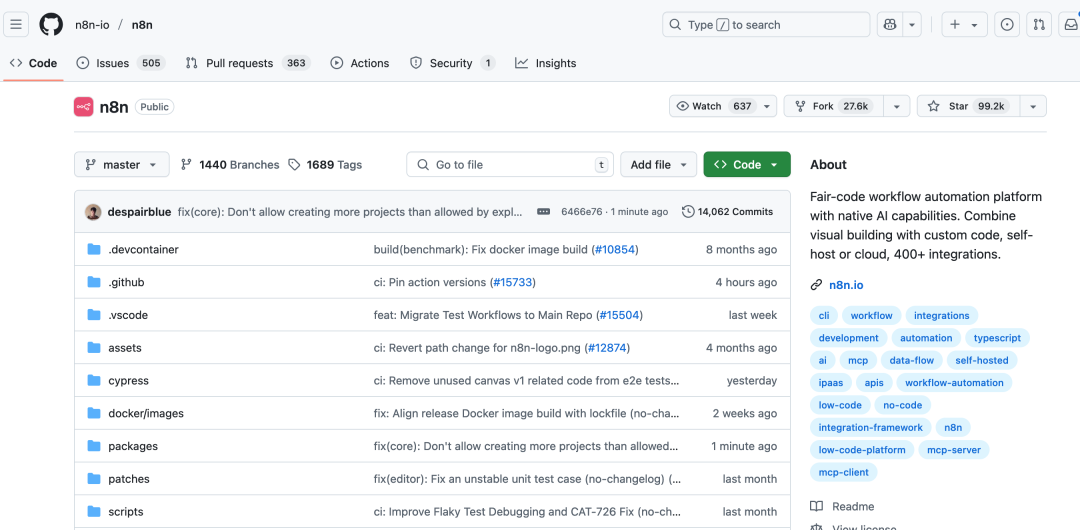The height and width of the screenshot is (530, 1080).
Task: Open the .vscode folder
Action: (127, 315)
